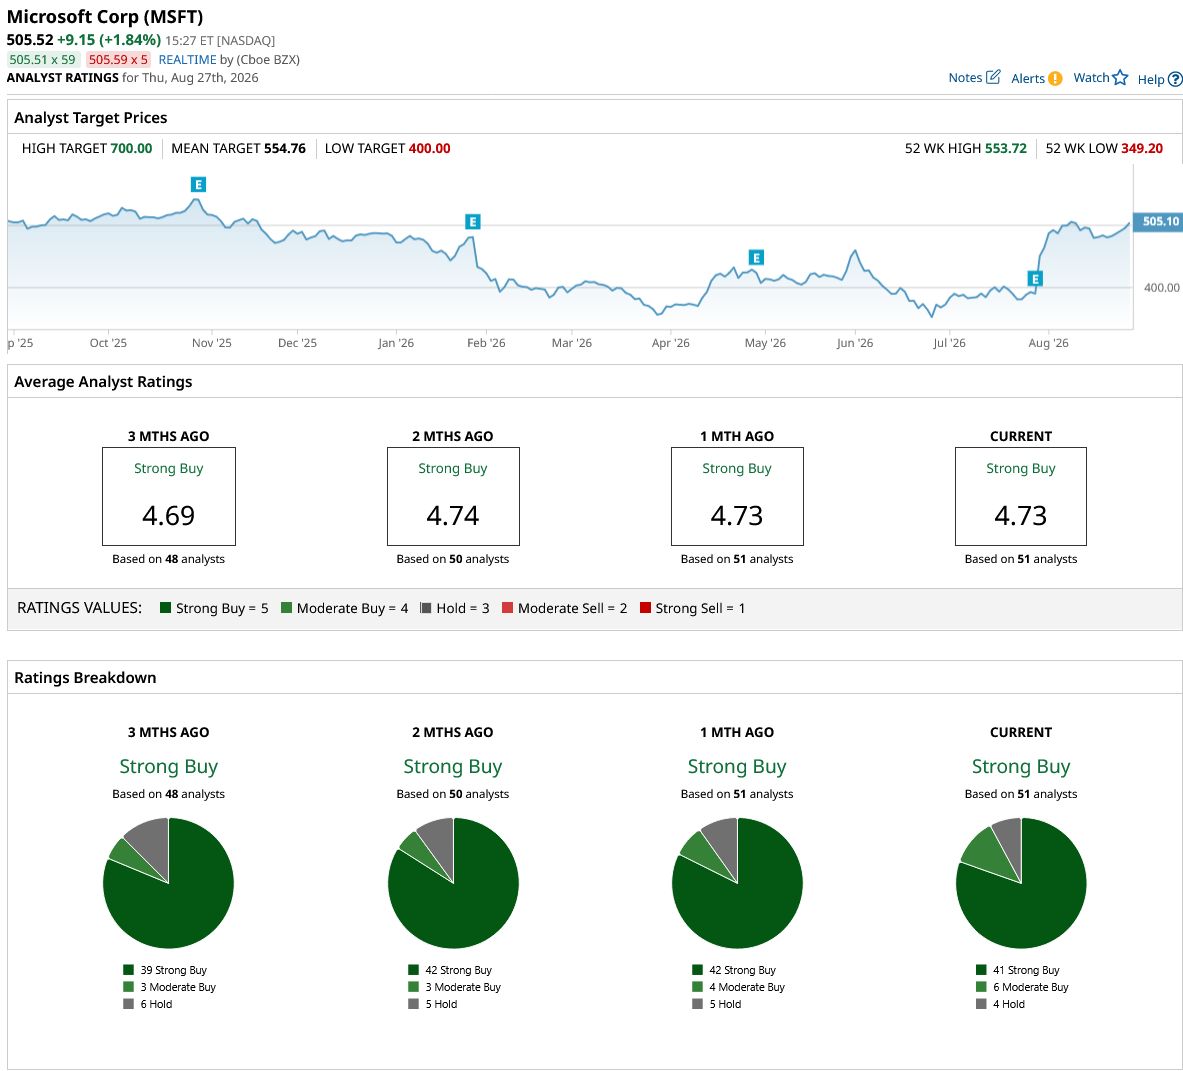Open the Help question mark icon

click(1175, 79)
